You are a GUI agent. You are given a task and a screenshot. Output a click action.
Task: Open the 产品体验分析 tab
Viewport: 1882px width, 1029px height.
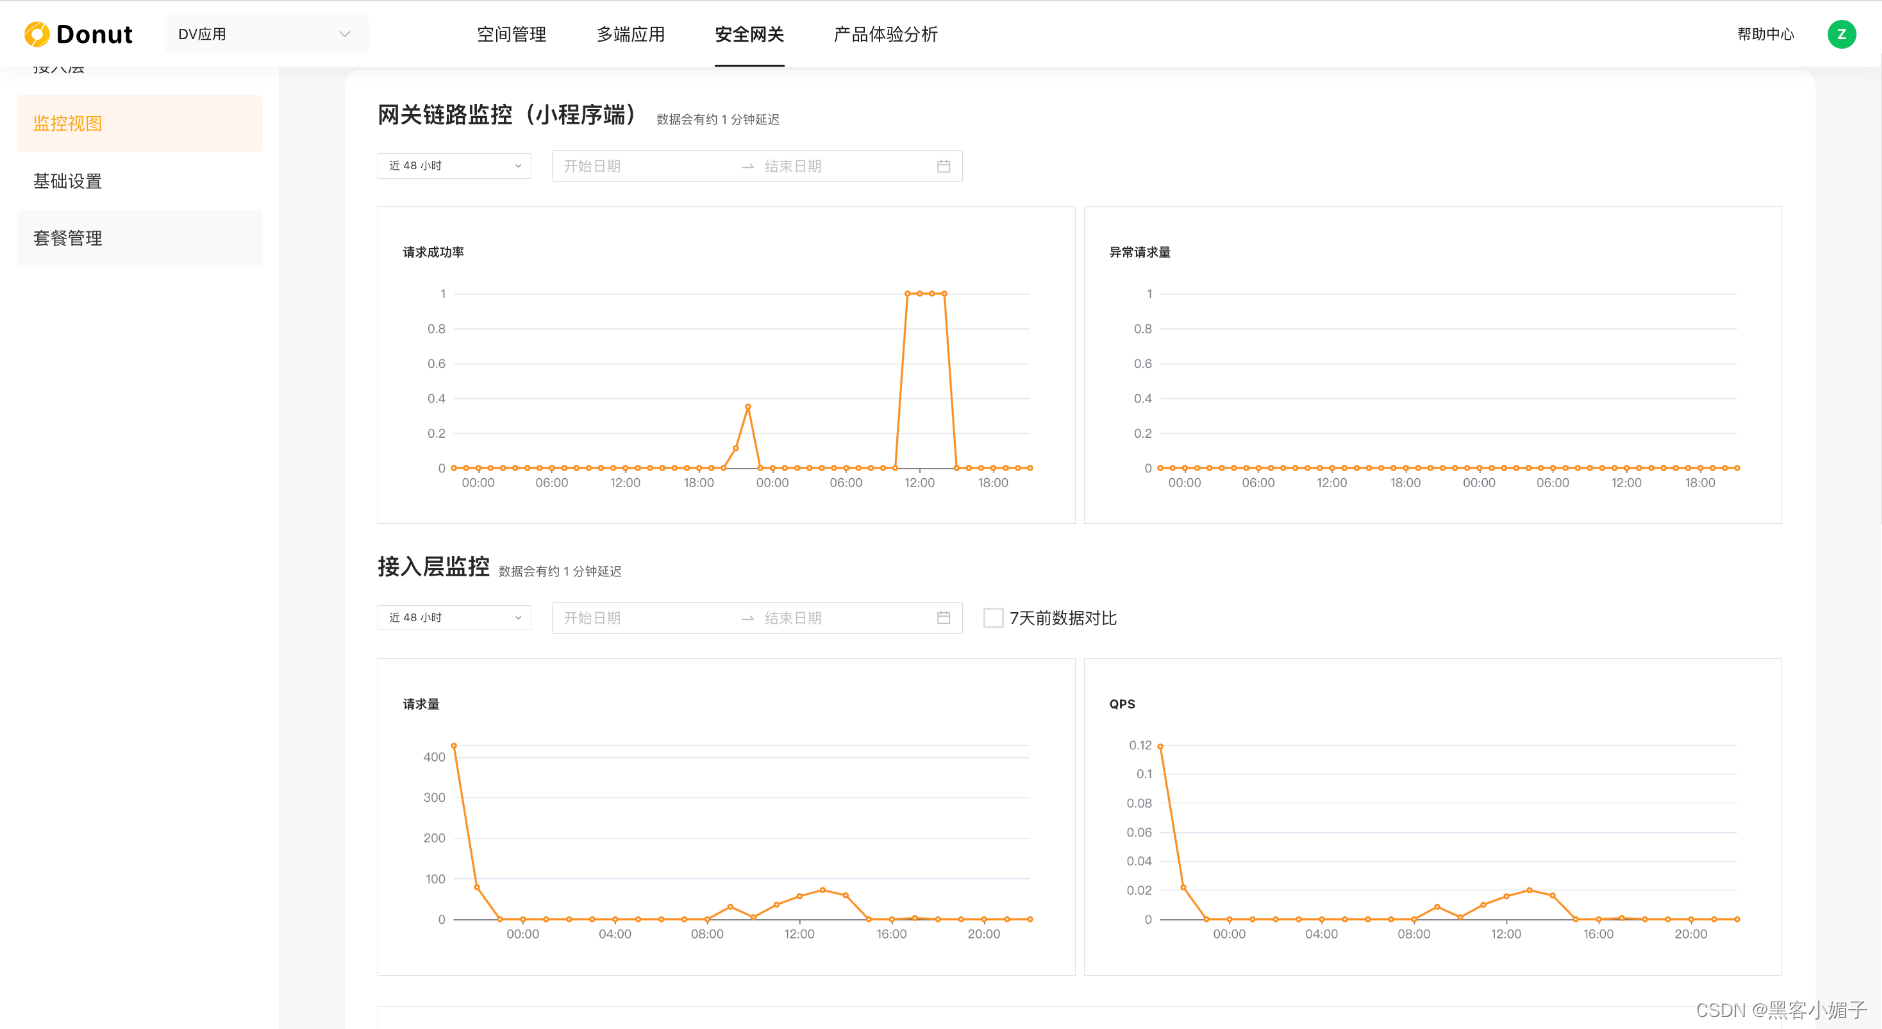click(885, 34)
